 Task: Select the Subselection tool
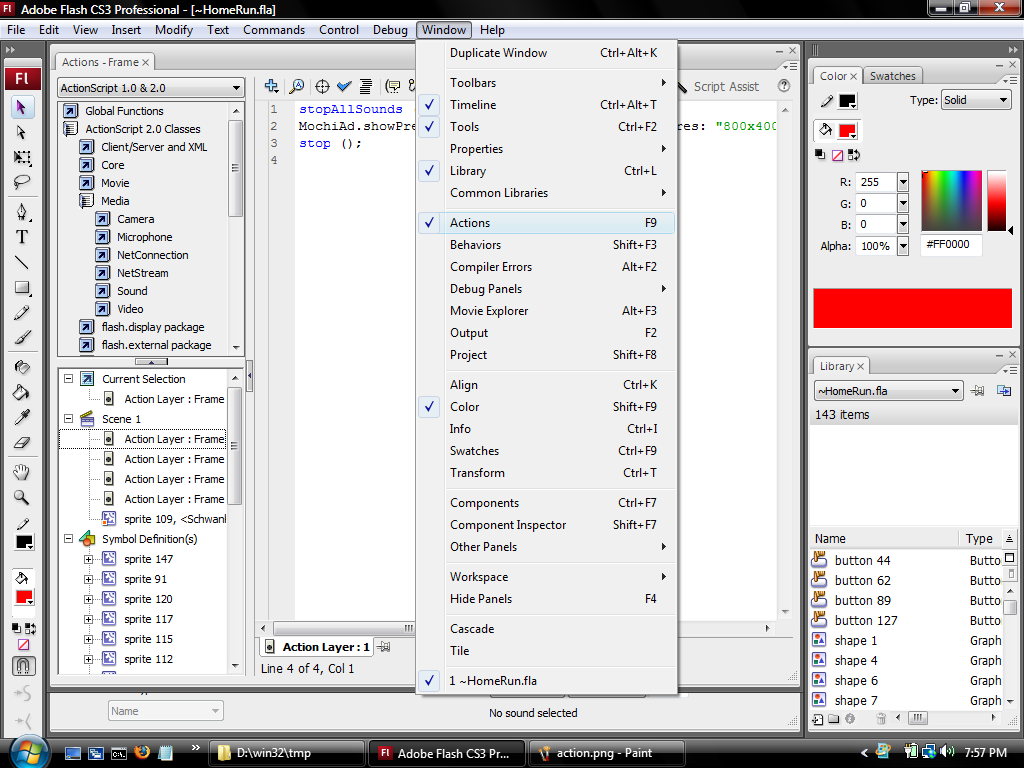(22, 133)
